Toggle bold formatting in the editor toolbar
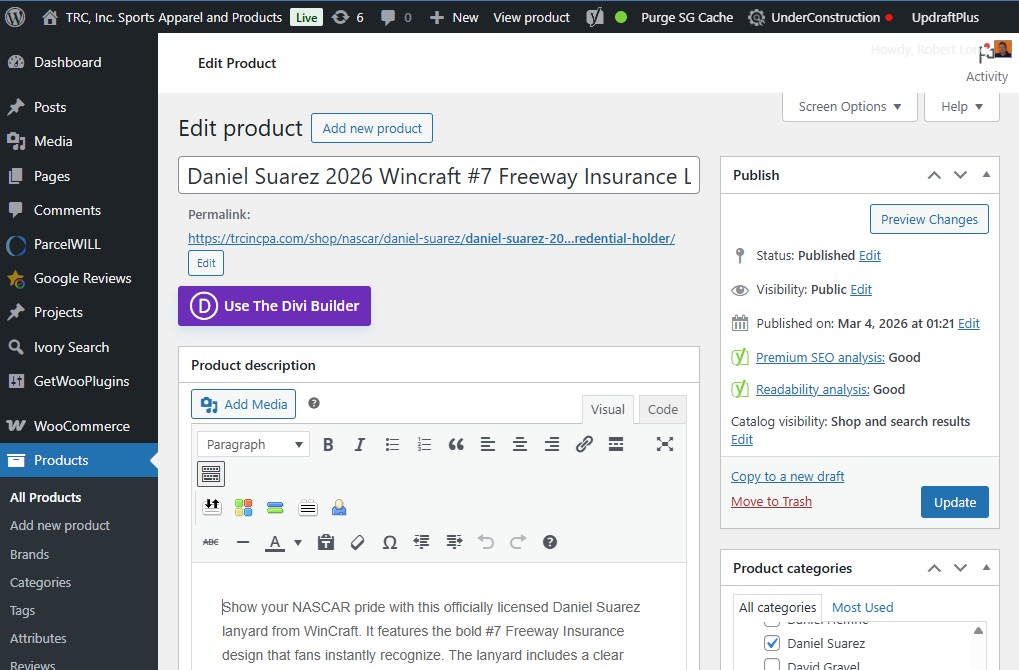1019x670 pixels. pyautogui.click(x=328, y=445)
